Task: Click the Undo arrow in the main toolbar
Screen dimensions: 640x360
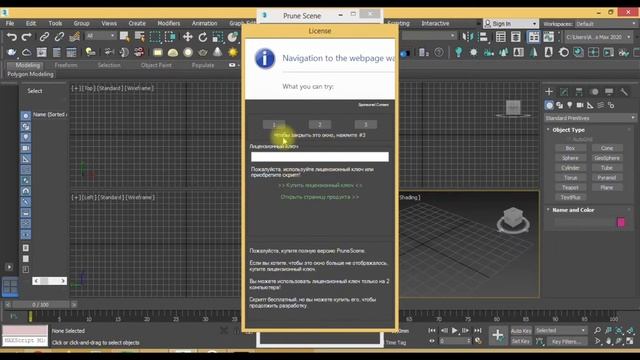Action: pos(11,37)
